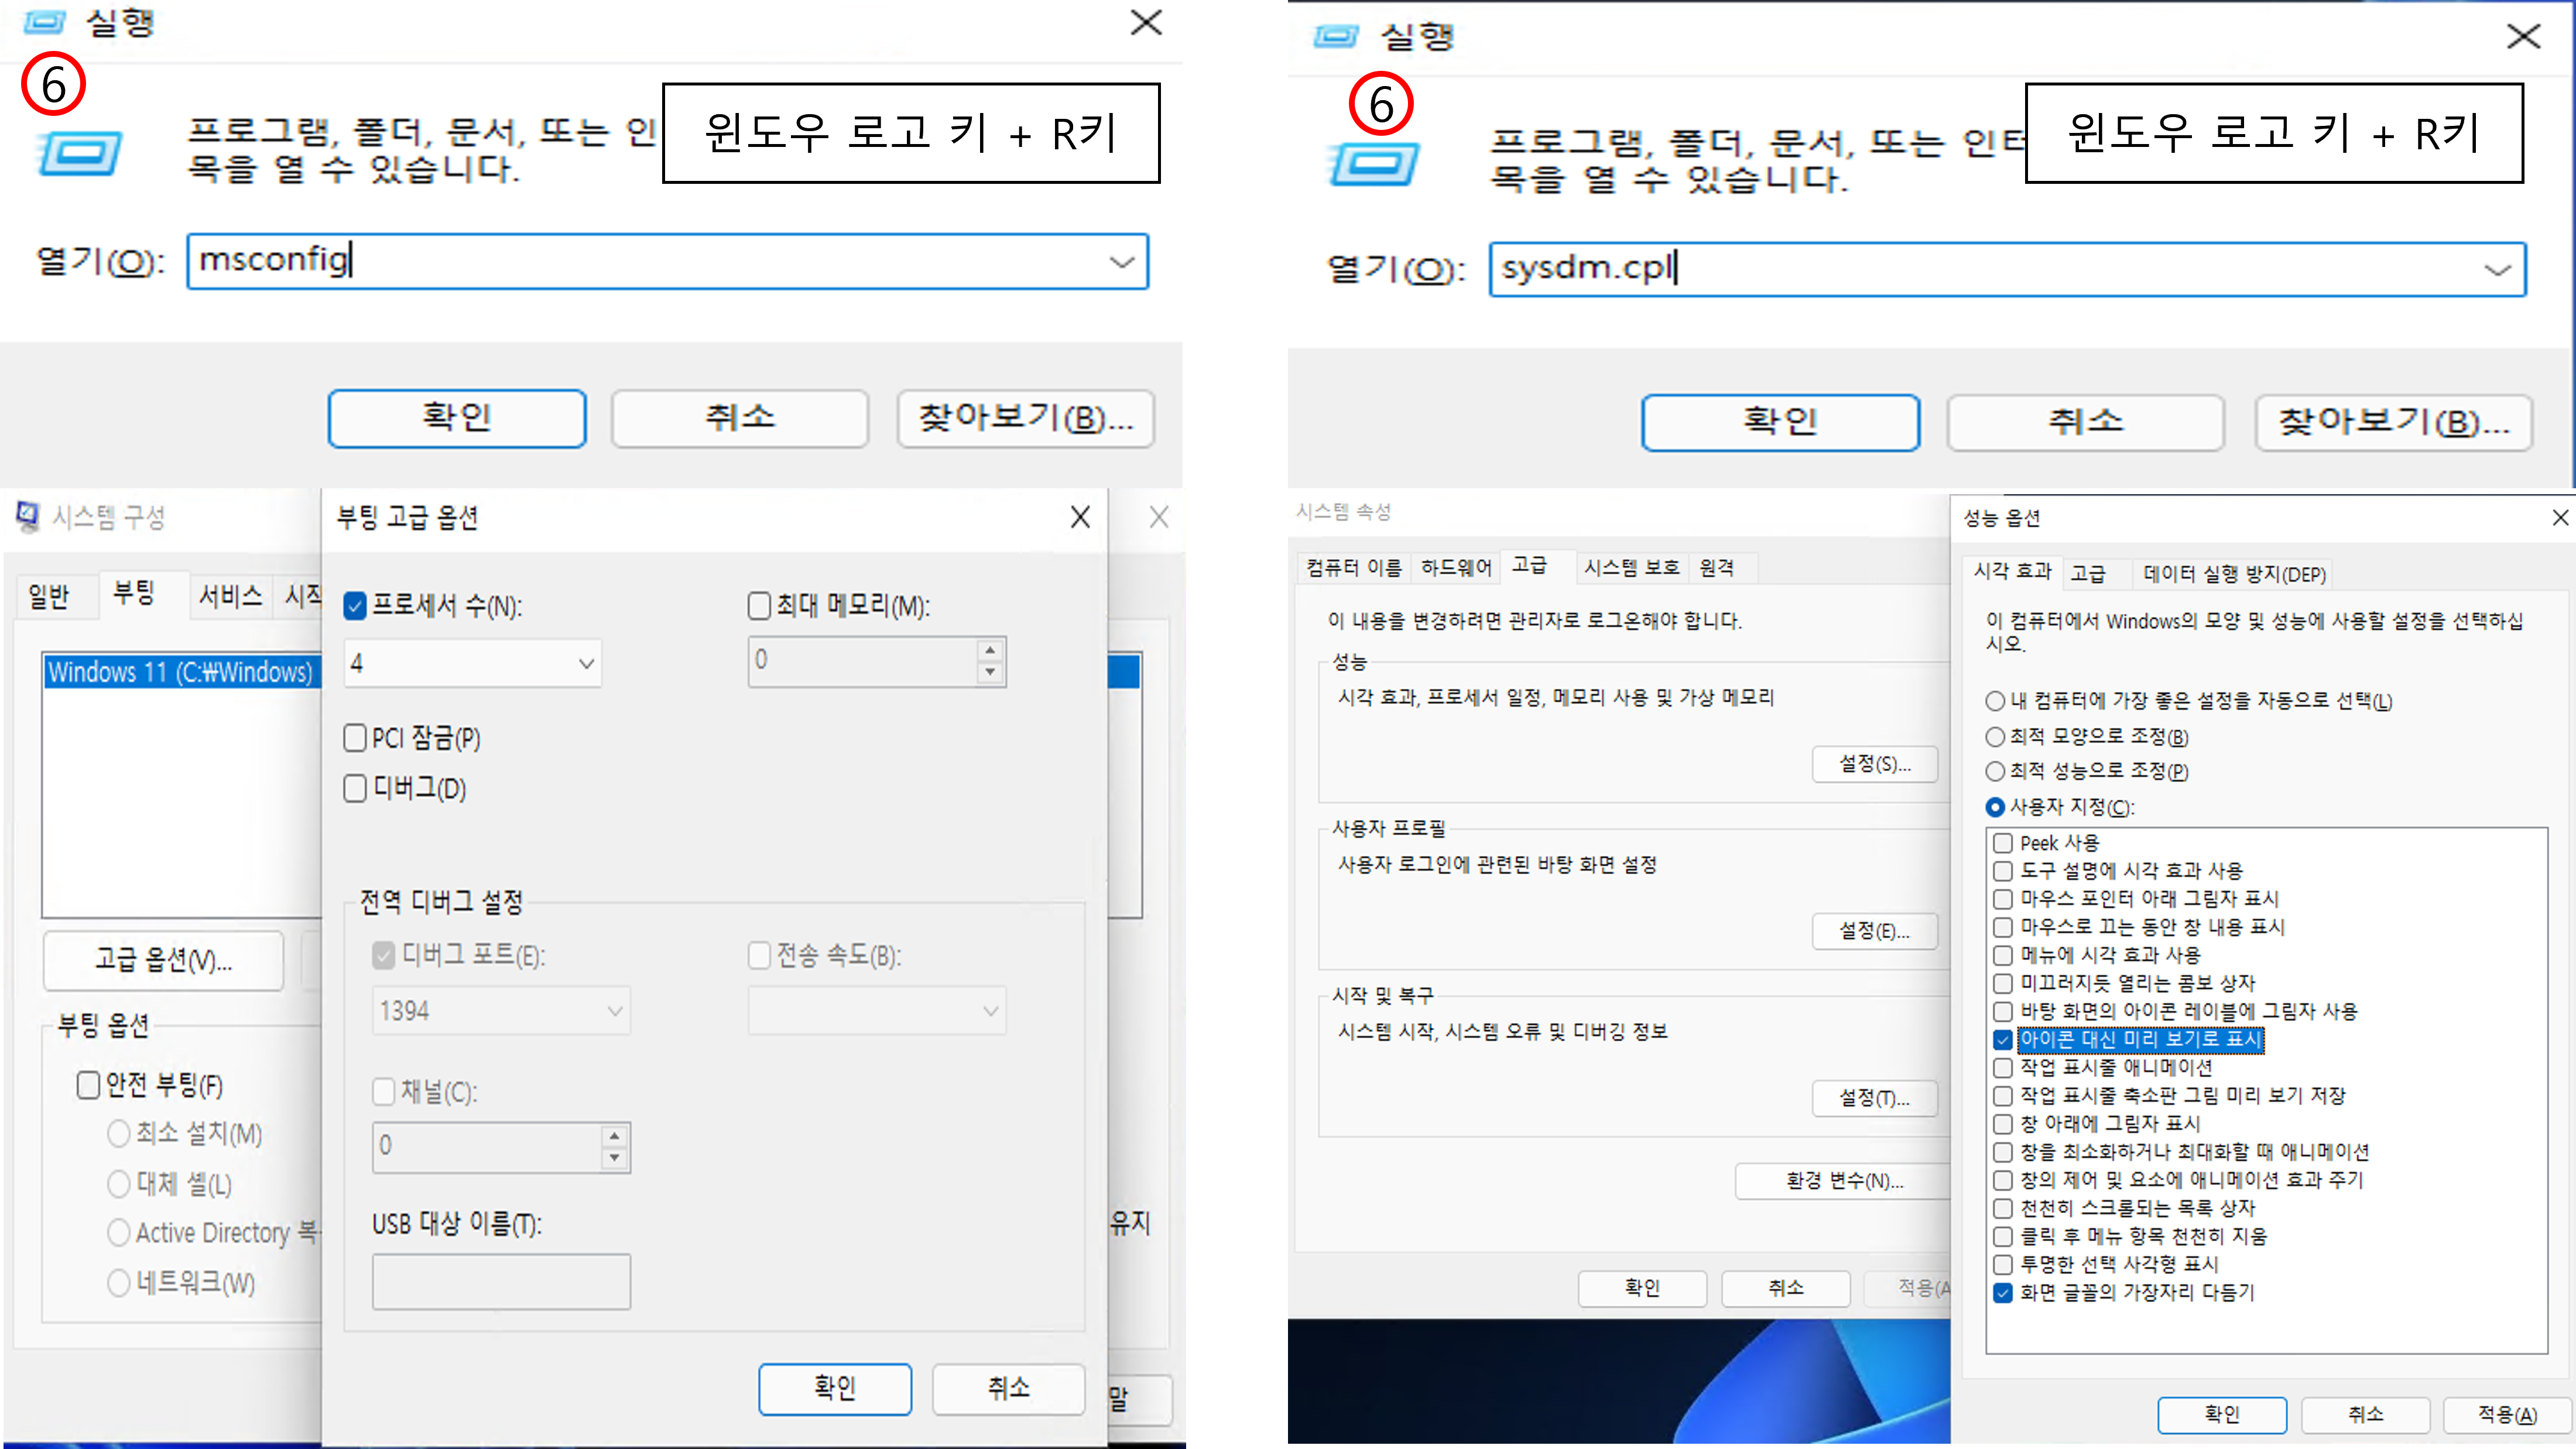Image resolution: width=2576 pixels, height=1449 pixels.
Task: Expand the sysdm.cpl open combo box
Action: coord(2497,270)
